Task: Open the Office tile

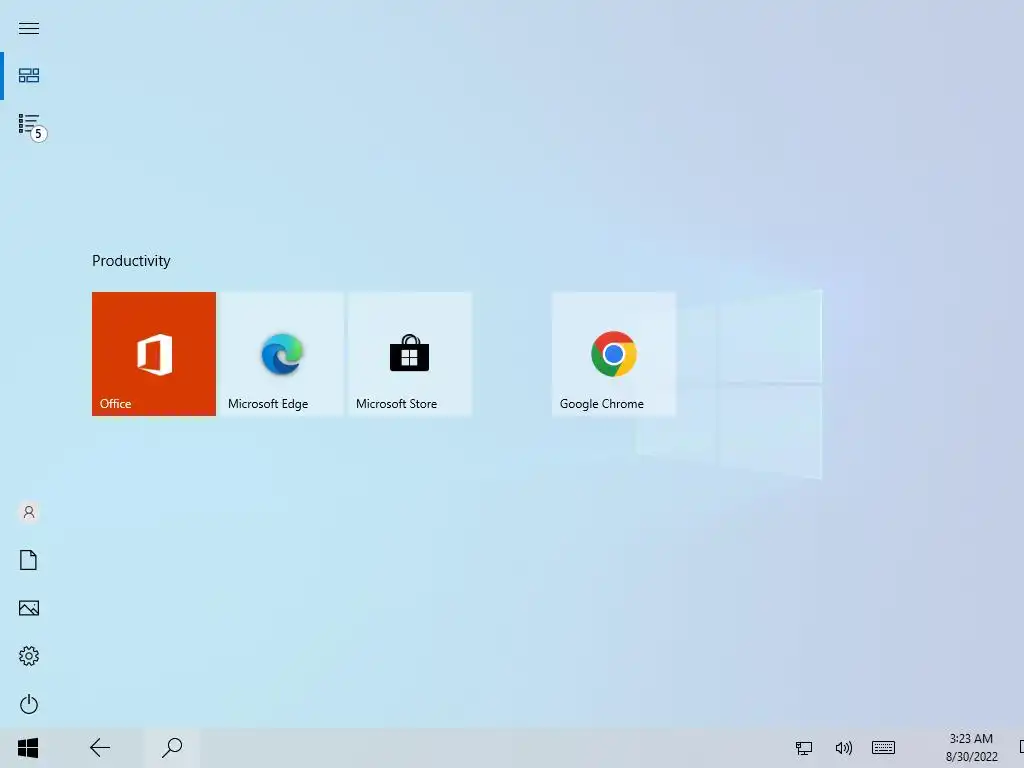Action: click(x=153, y=353)
